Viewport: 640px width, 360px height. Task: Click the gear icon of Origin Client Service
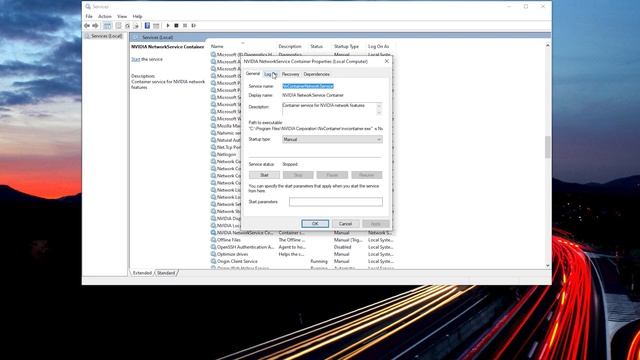click(213, 261)
